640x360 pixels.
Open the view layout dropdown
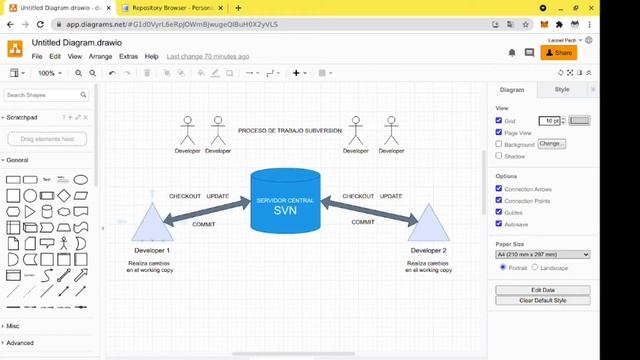pos(17,73)
